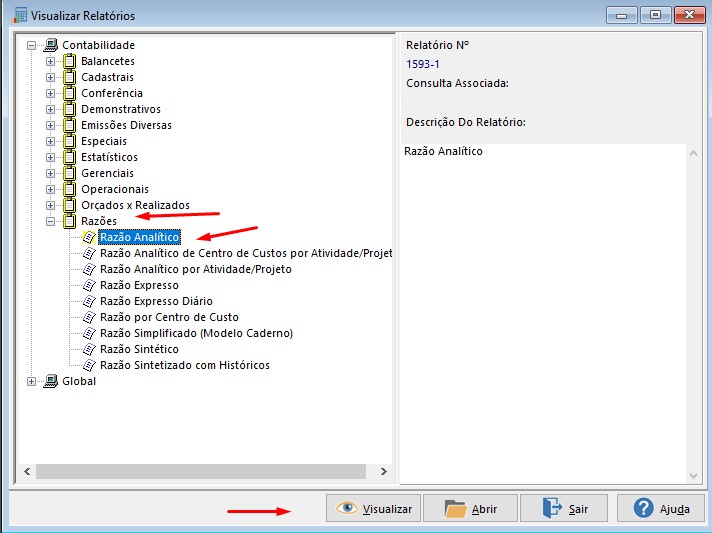
Task: Click the Contabilidade label
Action: [99, 45]
